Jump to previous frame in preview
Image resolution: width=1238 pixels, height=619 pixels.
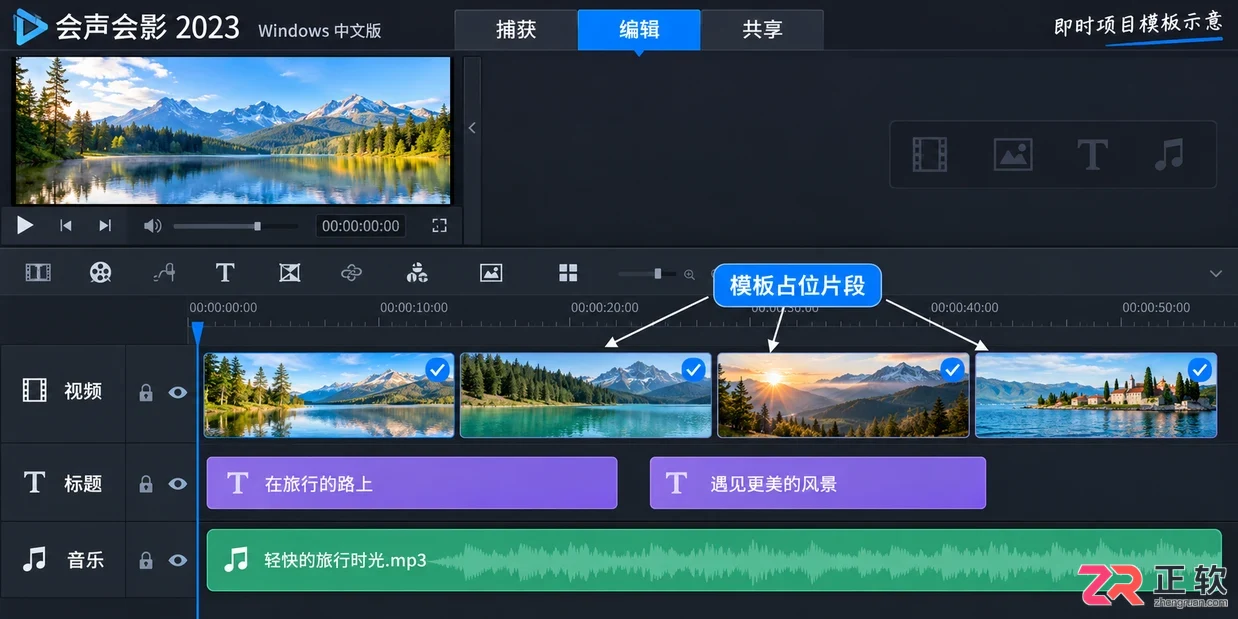(x=66, y=226)
